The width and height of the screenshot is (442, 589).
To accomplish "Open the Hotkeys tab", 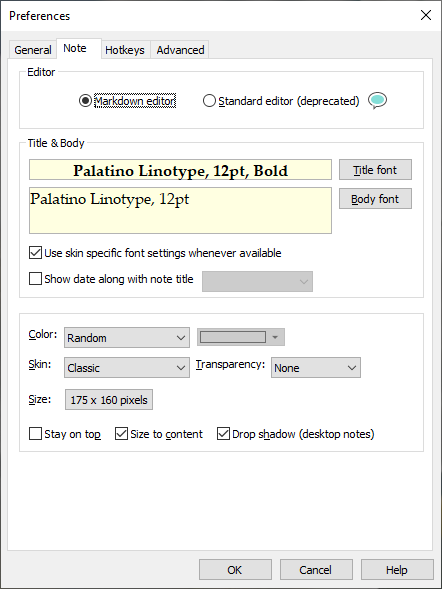I will [125, 50].
